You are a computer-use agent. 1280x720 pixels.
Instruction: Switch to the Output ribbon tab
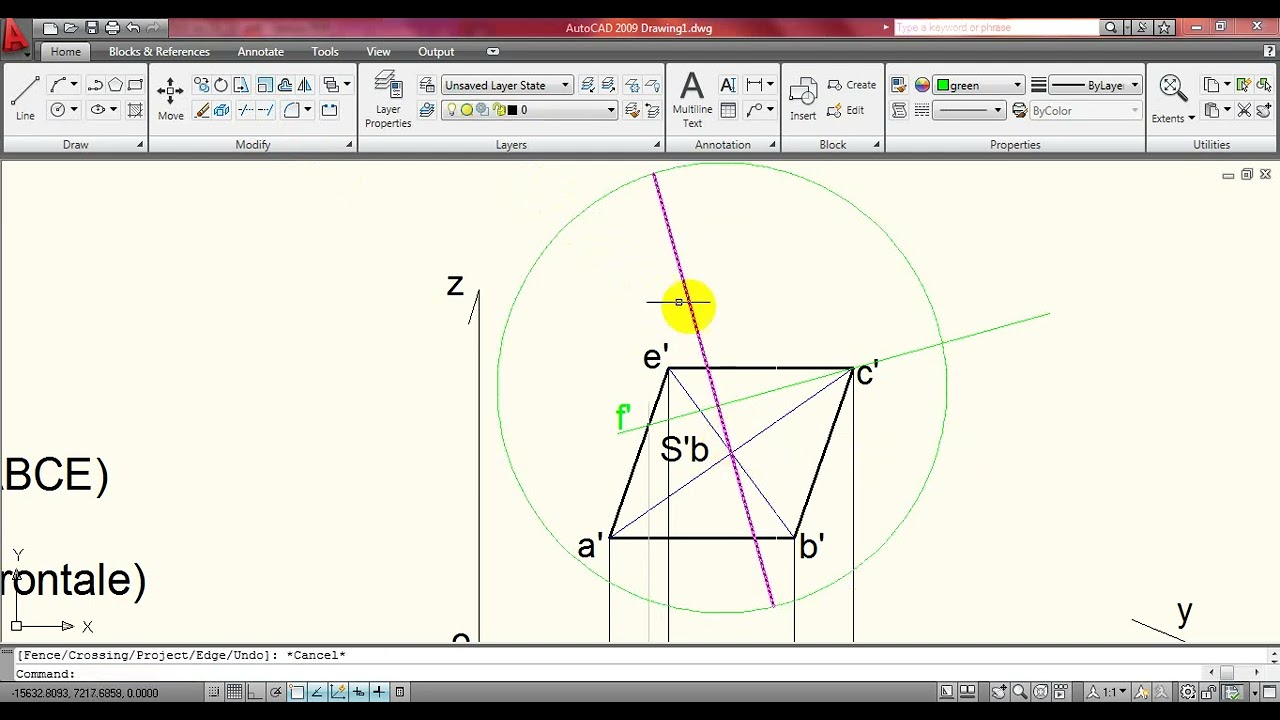click(436, 51)
